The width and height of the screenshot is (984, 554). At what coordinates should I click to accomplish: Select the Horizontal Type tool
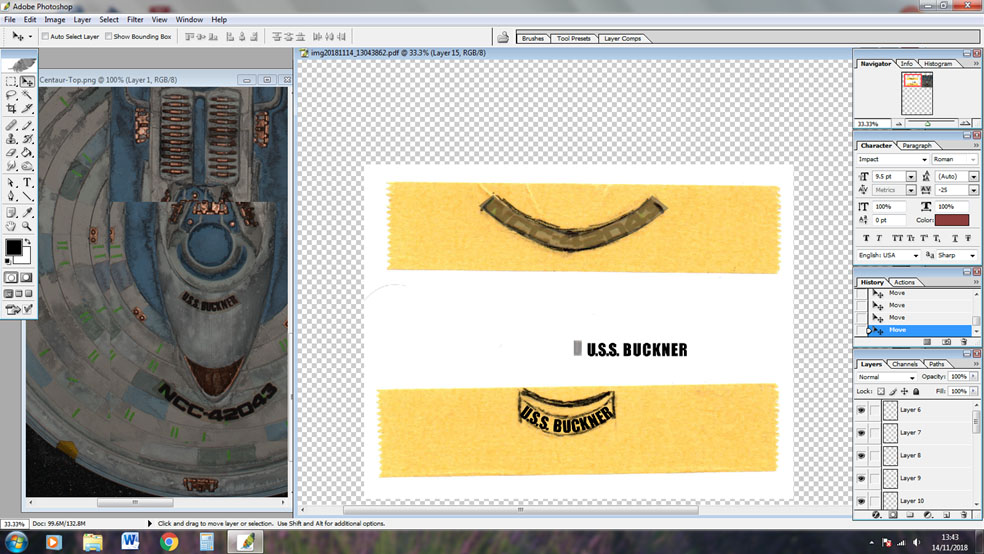pos(27,183)
